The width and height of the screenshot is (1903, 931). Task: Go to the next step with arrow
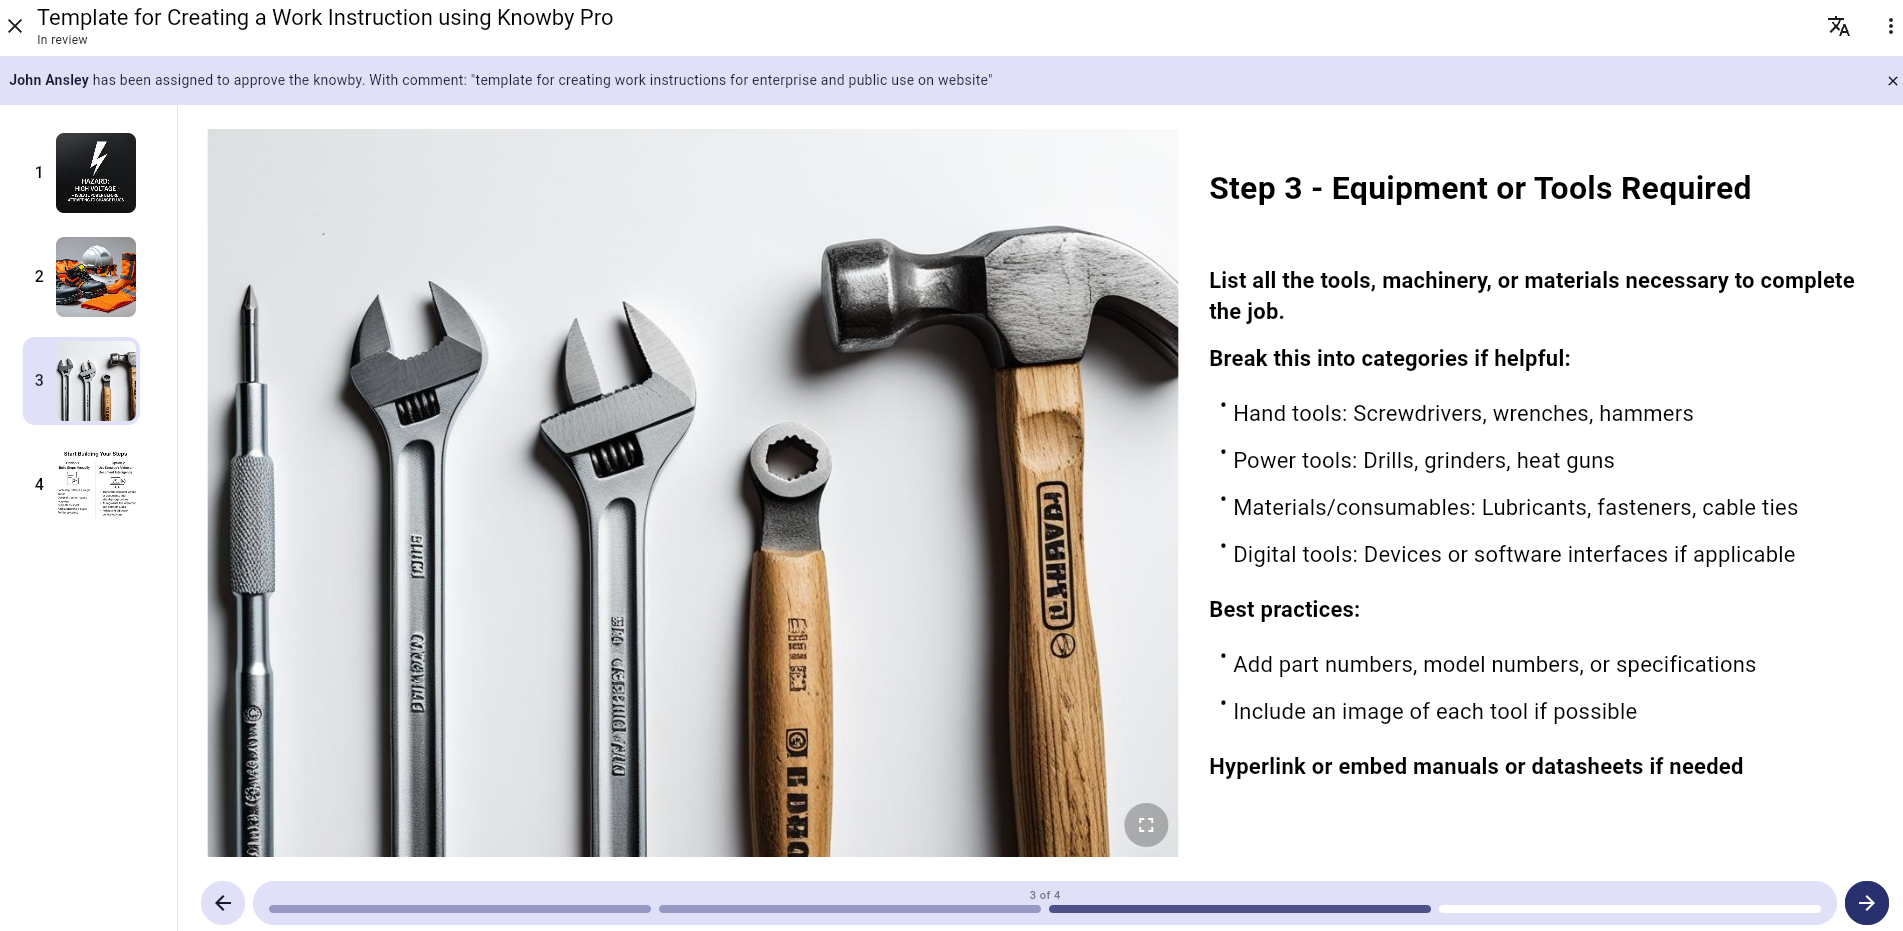pyautogui.click(x=1866, y=903)
